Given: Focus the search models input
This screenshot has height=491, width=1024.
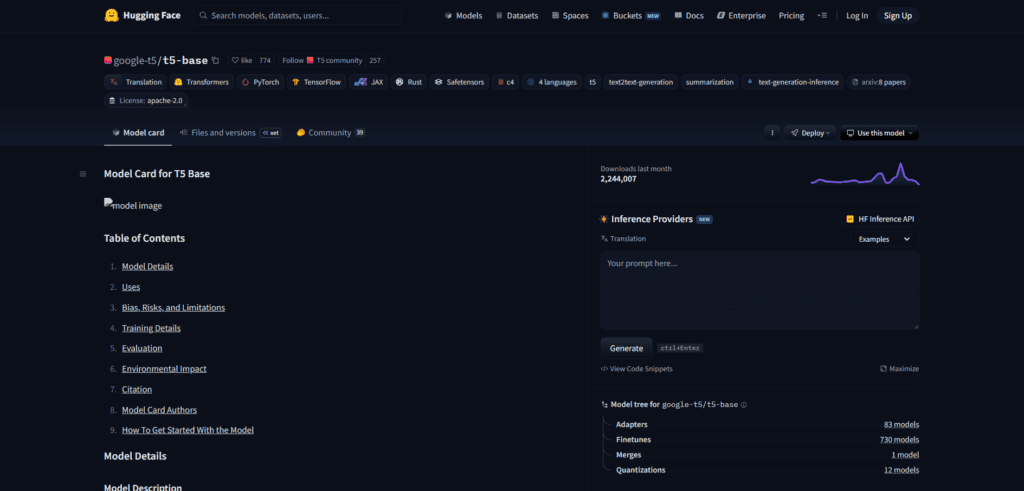Looking at the screenshot, I should [x=297, y=15].
